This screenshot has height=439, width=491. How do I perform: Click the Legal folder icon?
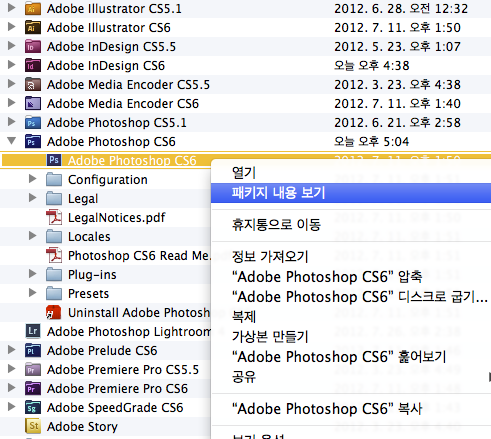tap(54, 198)
